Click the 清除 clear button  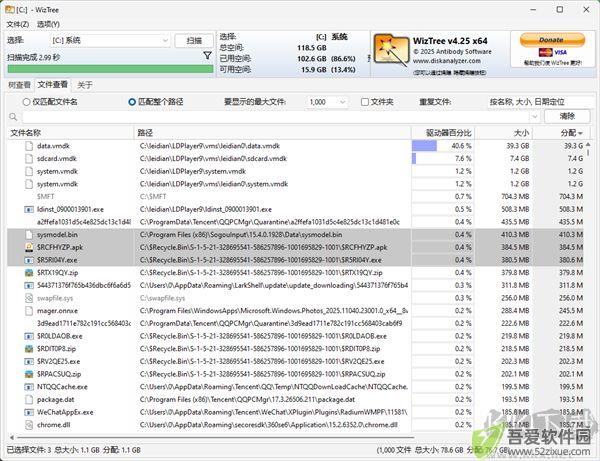pos(567,116)
